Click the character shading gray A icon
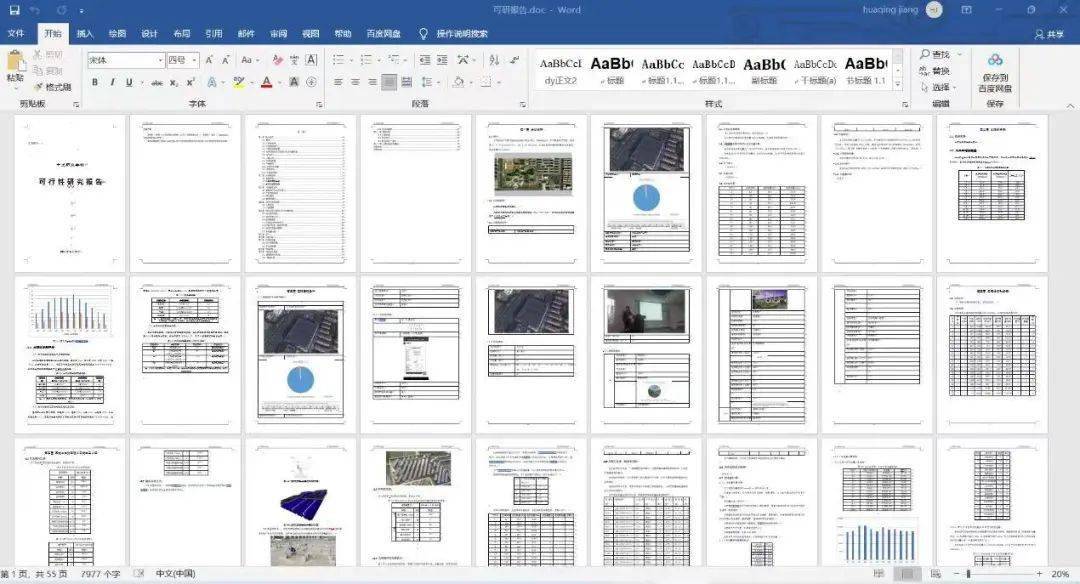1080x584 pixels. (294, 82)
